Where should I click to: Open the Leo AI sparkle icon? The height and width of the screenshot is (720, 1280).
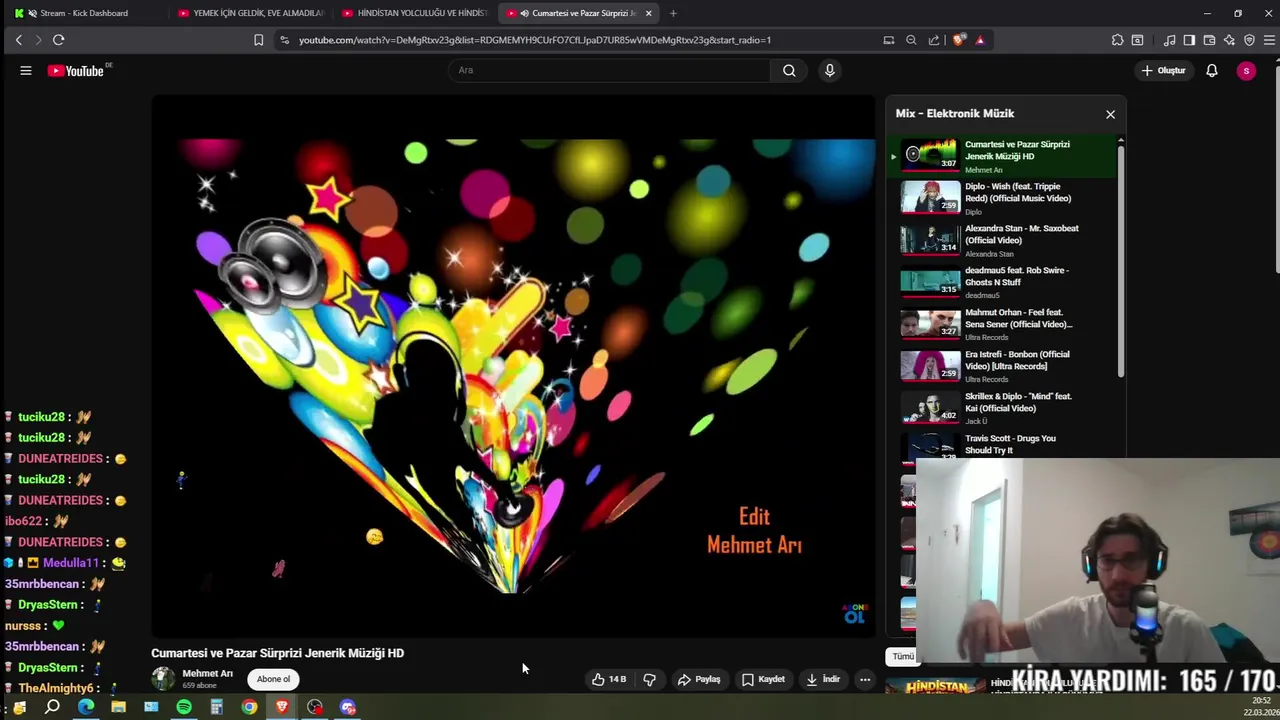(x=1229, y=40)
